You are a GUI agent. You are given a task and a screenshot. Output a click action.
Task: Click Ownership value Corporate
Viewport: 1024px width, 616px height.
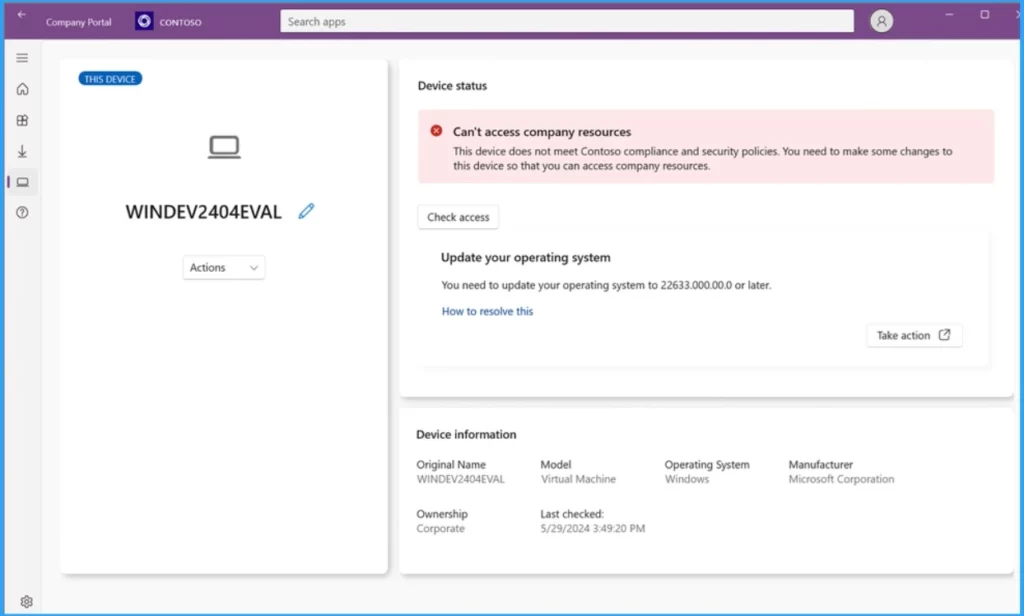(x=440, y=528)
